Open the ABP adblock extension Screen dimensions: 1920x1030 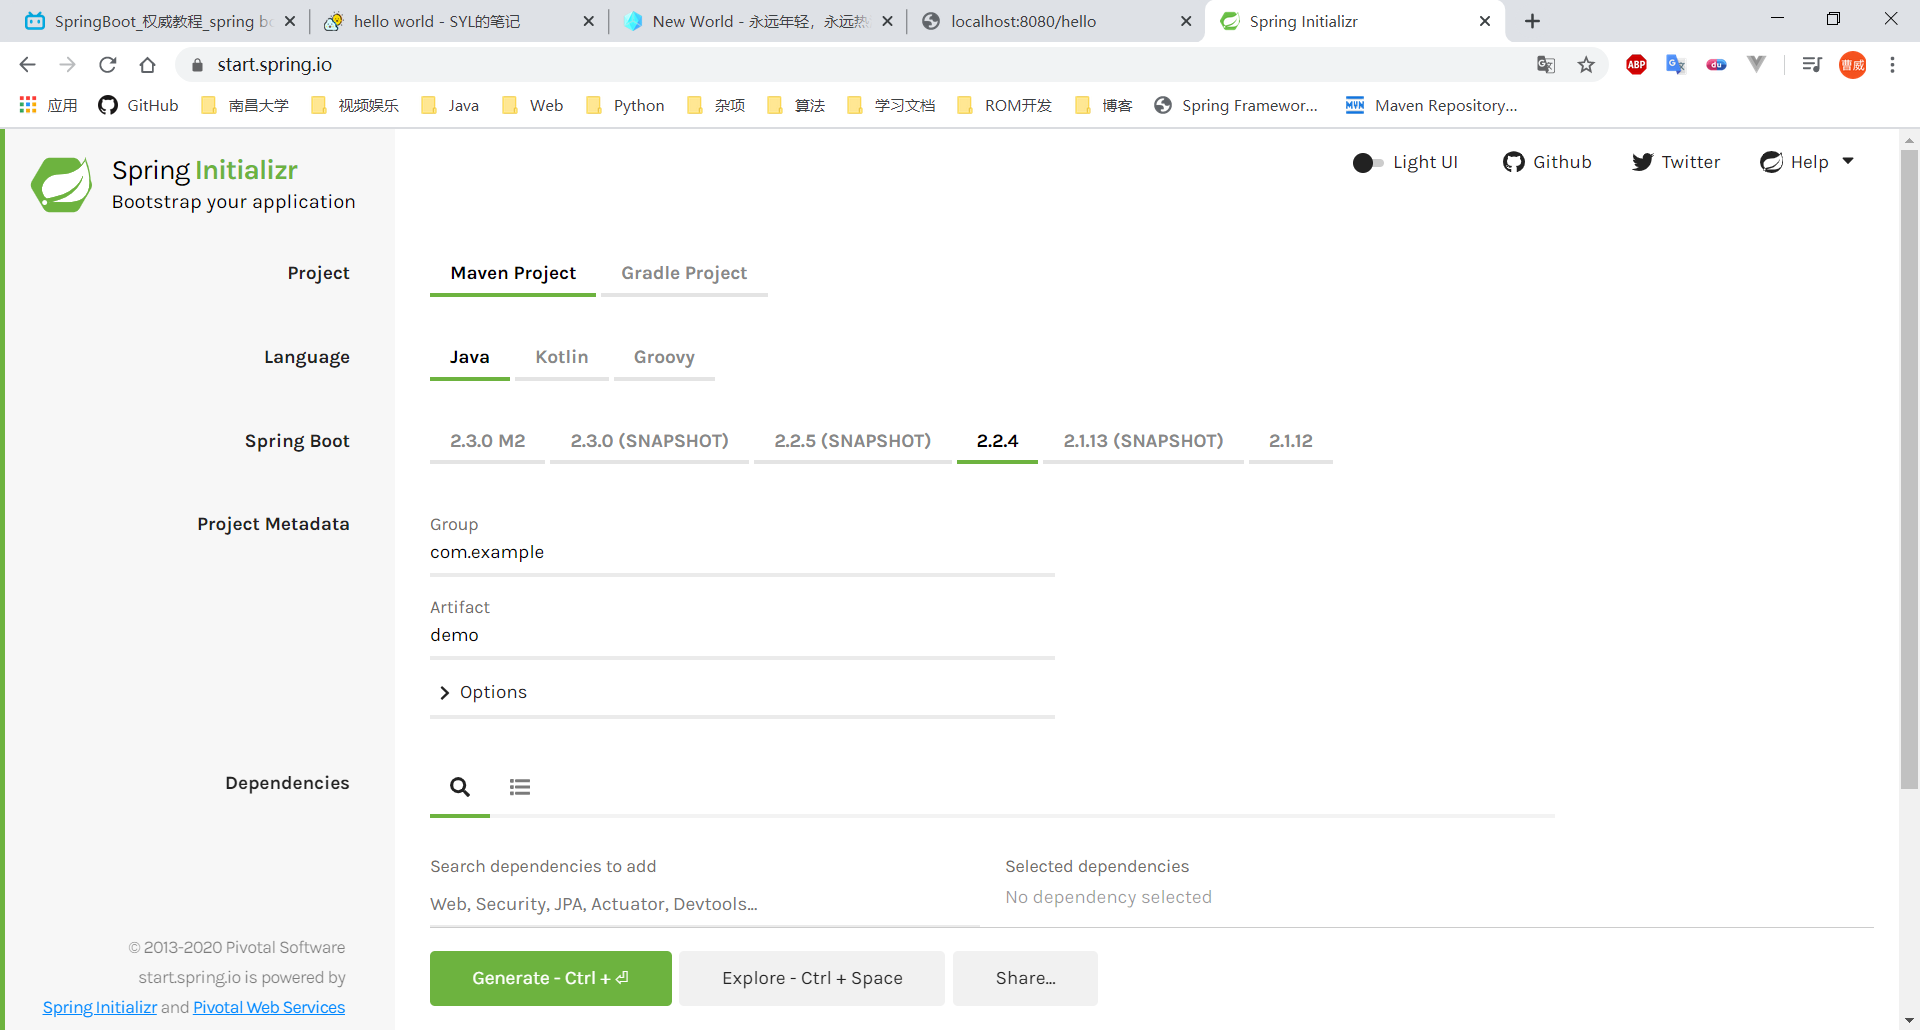[1636, 65]
